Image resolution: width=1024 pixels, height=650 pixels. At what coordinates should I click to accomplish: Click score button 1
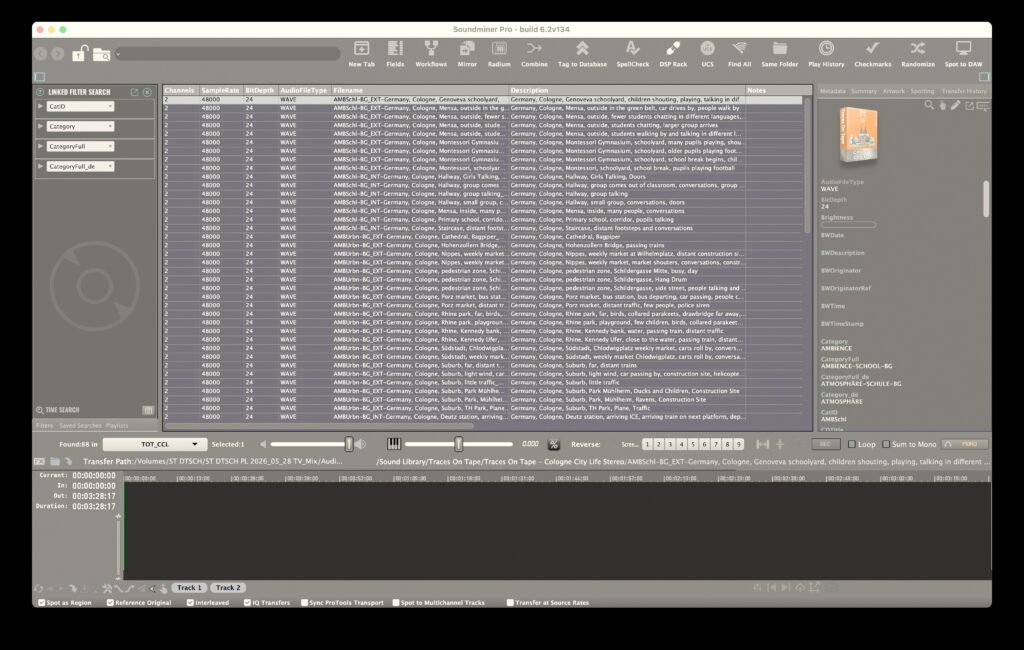(647, 444)
